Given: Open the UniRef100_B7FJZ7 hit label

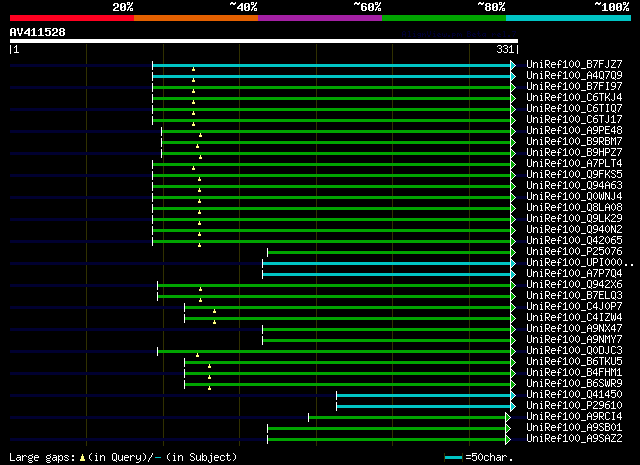Looking at the screenshot, I should tap(574, 64).
